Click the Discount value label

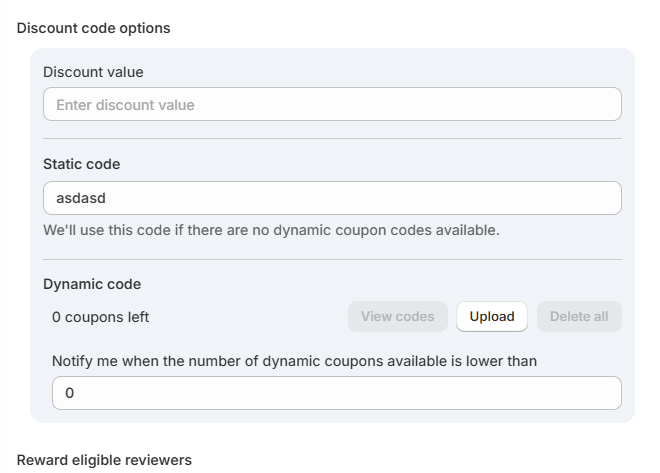[93, 72]
